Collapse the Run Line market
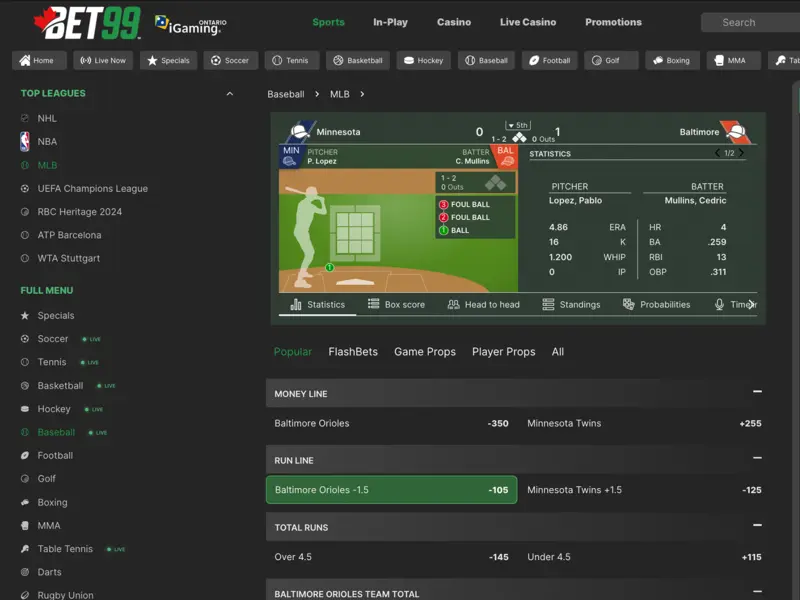Image resolution: width=800 pixels, height=600 pixels. point(757,460)
